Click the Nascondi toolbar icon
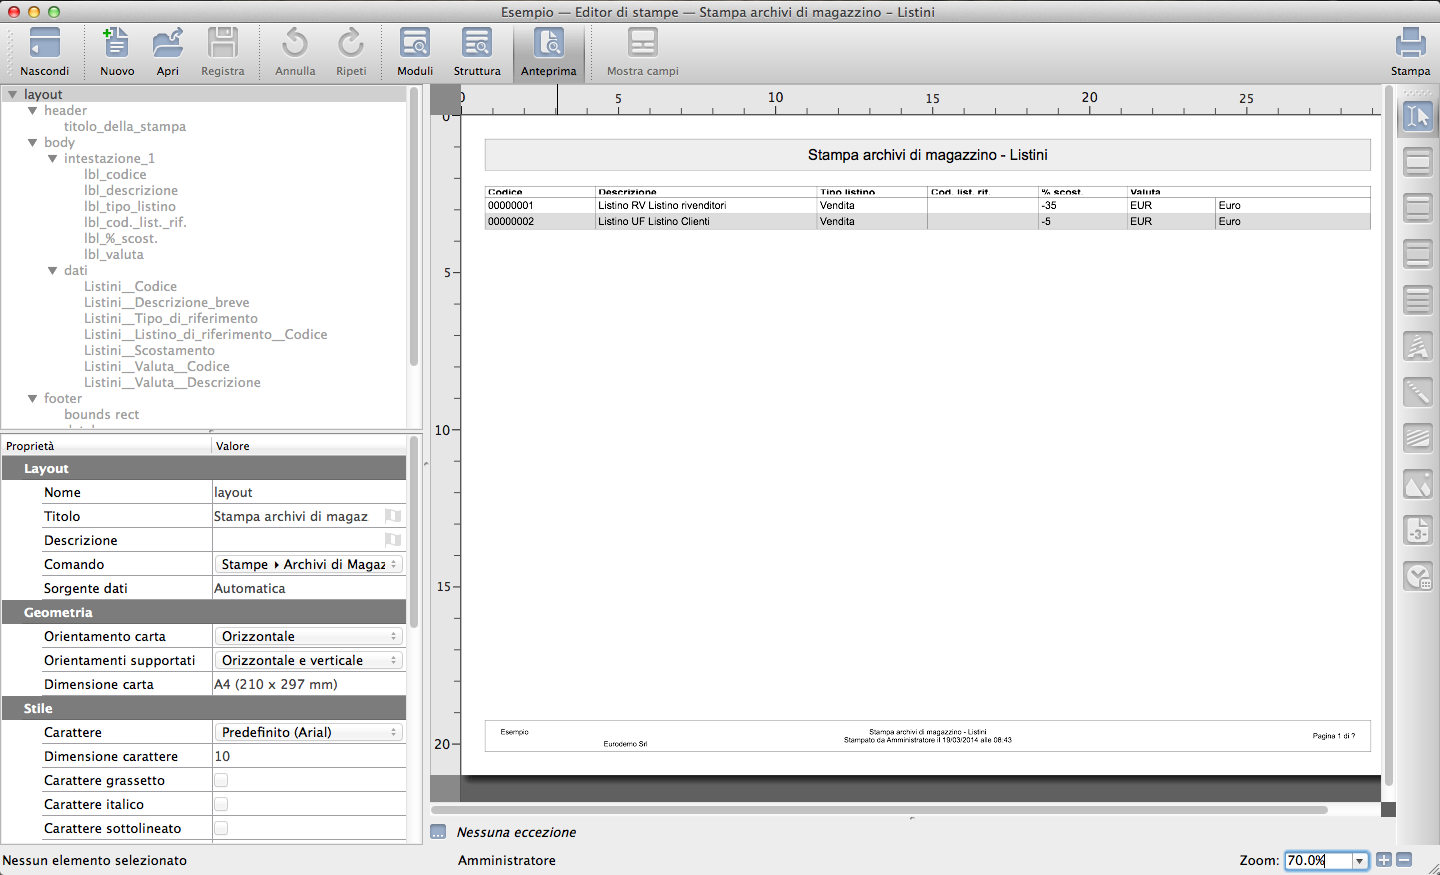 (45, 50)
